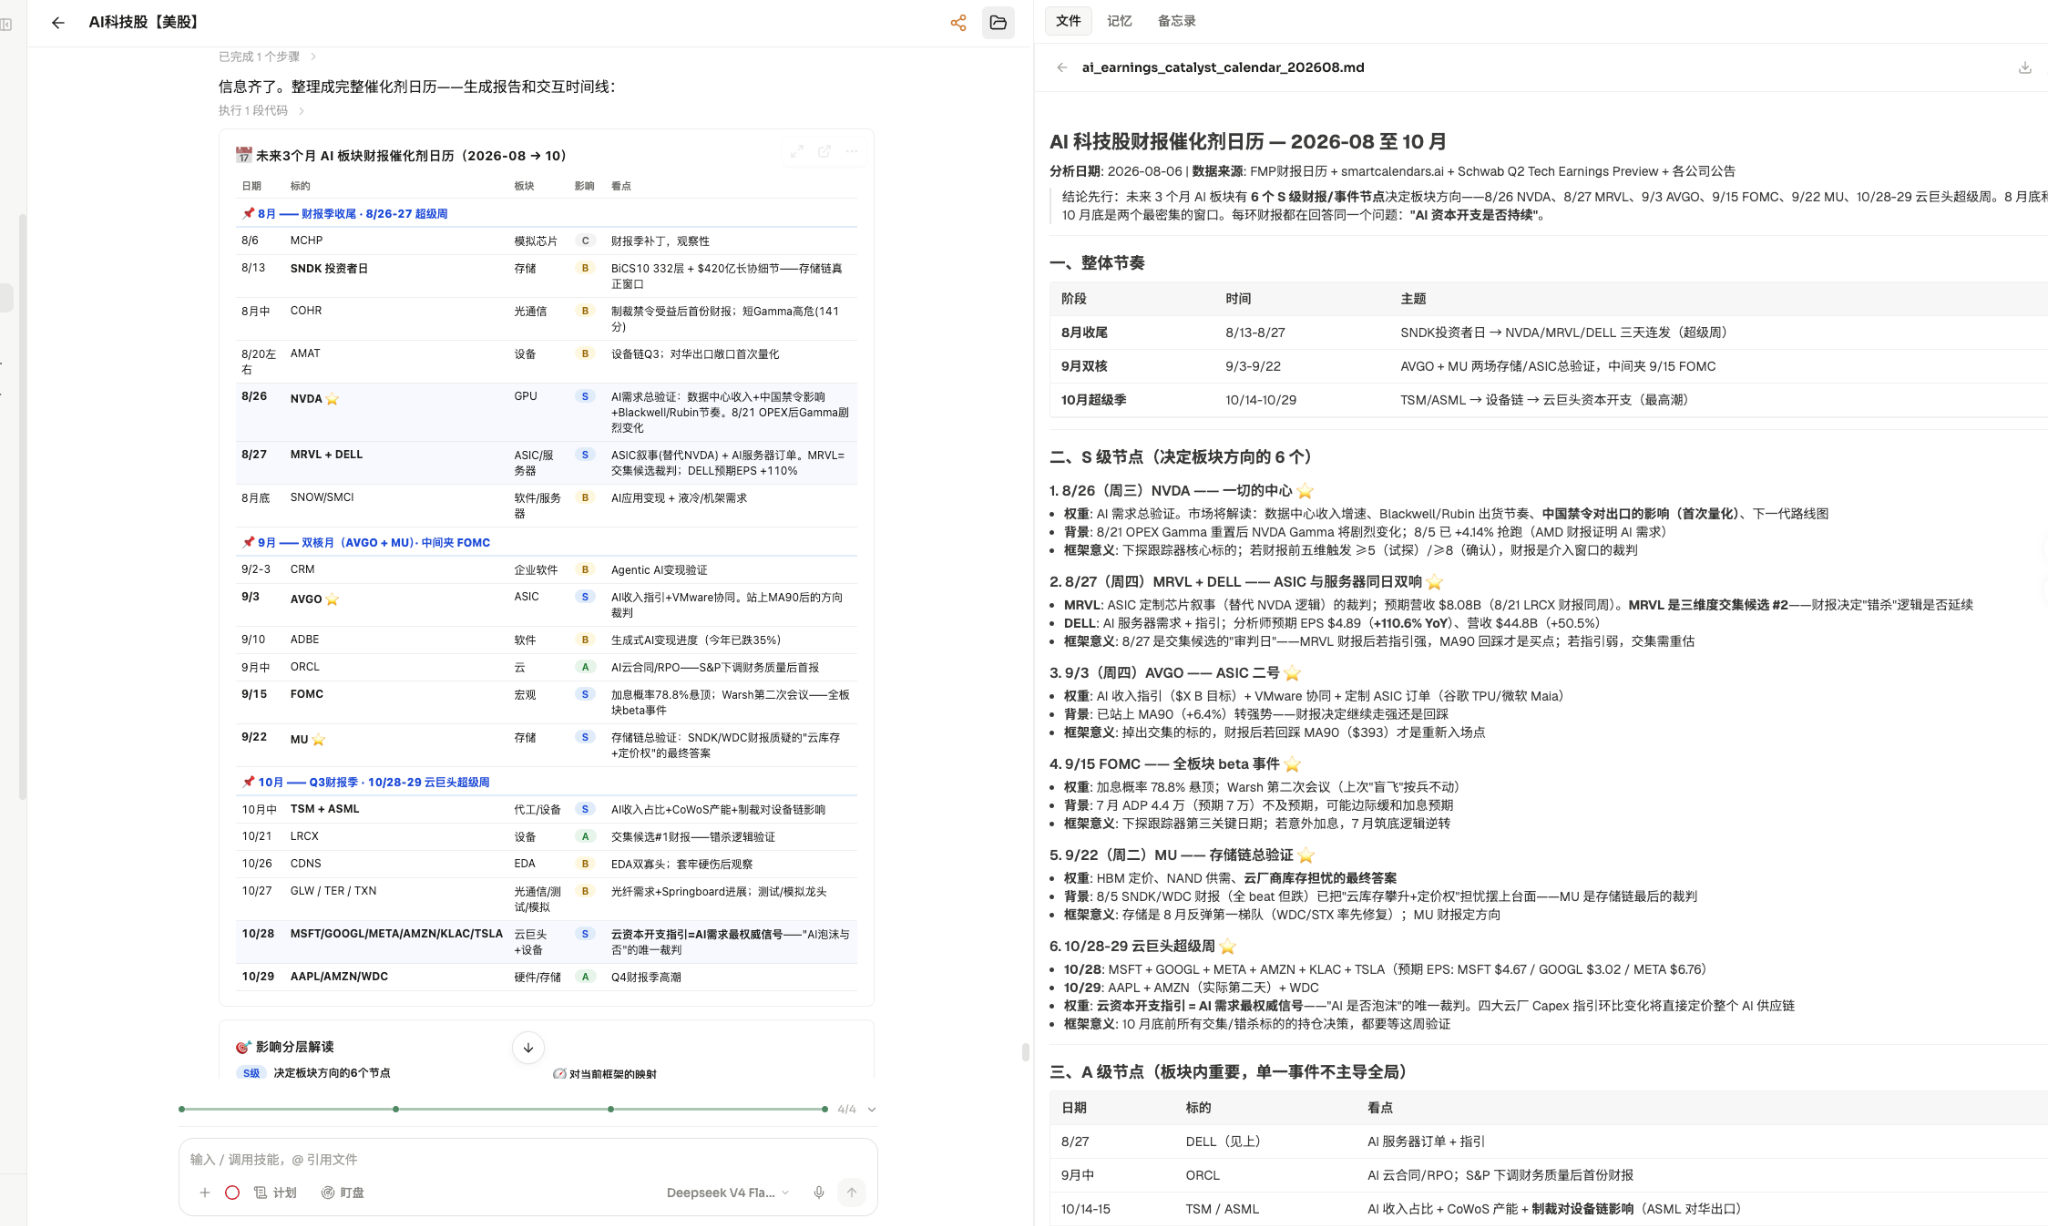Switch to the 记忆 tab
This screenshot has height=1226, width=2048.
click(1119, 21)
